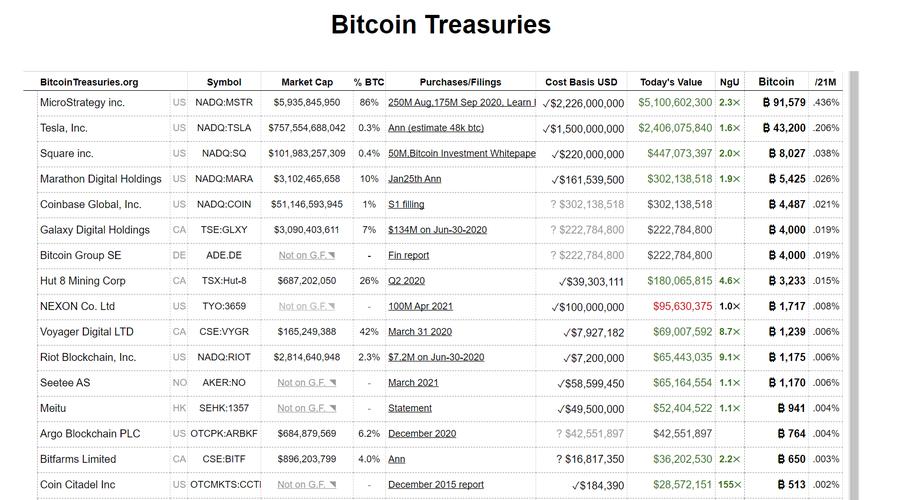Click the Bitcoin column header
This screenshot has height=500, width=905.
776,82
